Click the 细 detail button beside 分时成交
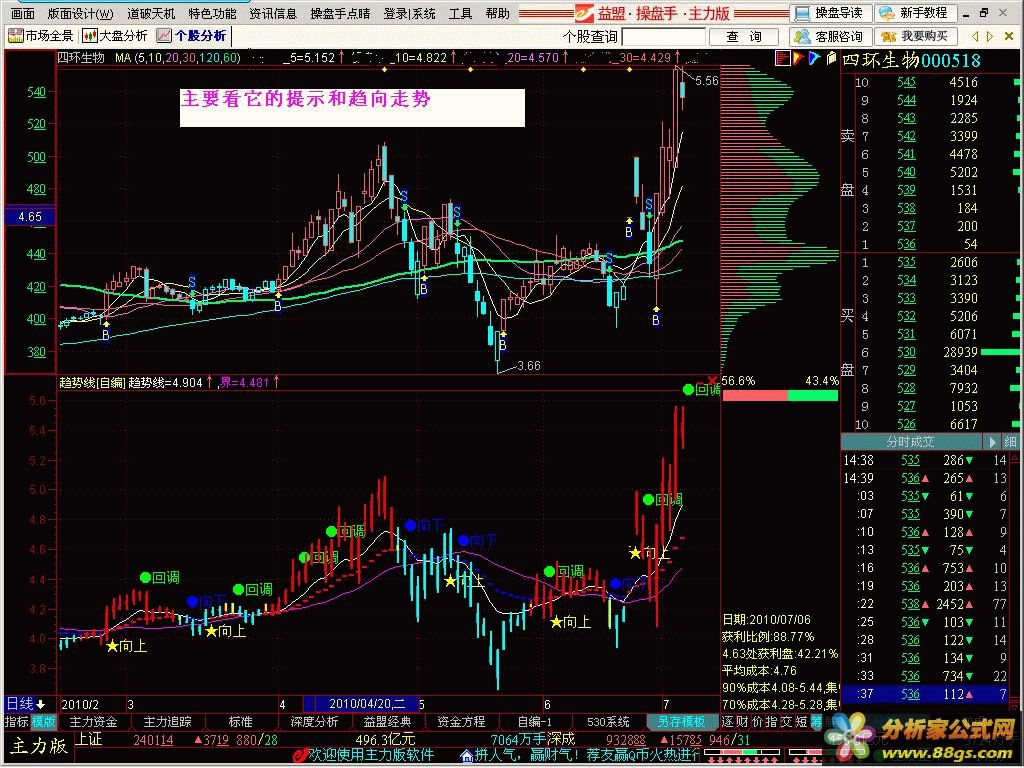The image size is (1024, 768). click(x=1010, y=442)
